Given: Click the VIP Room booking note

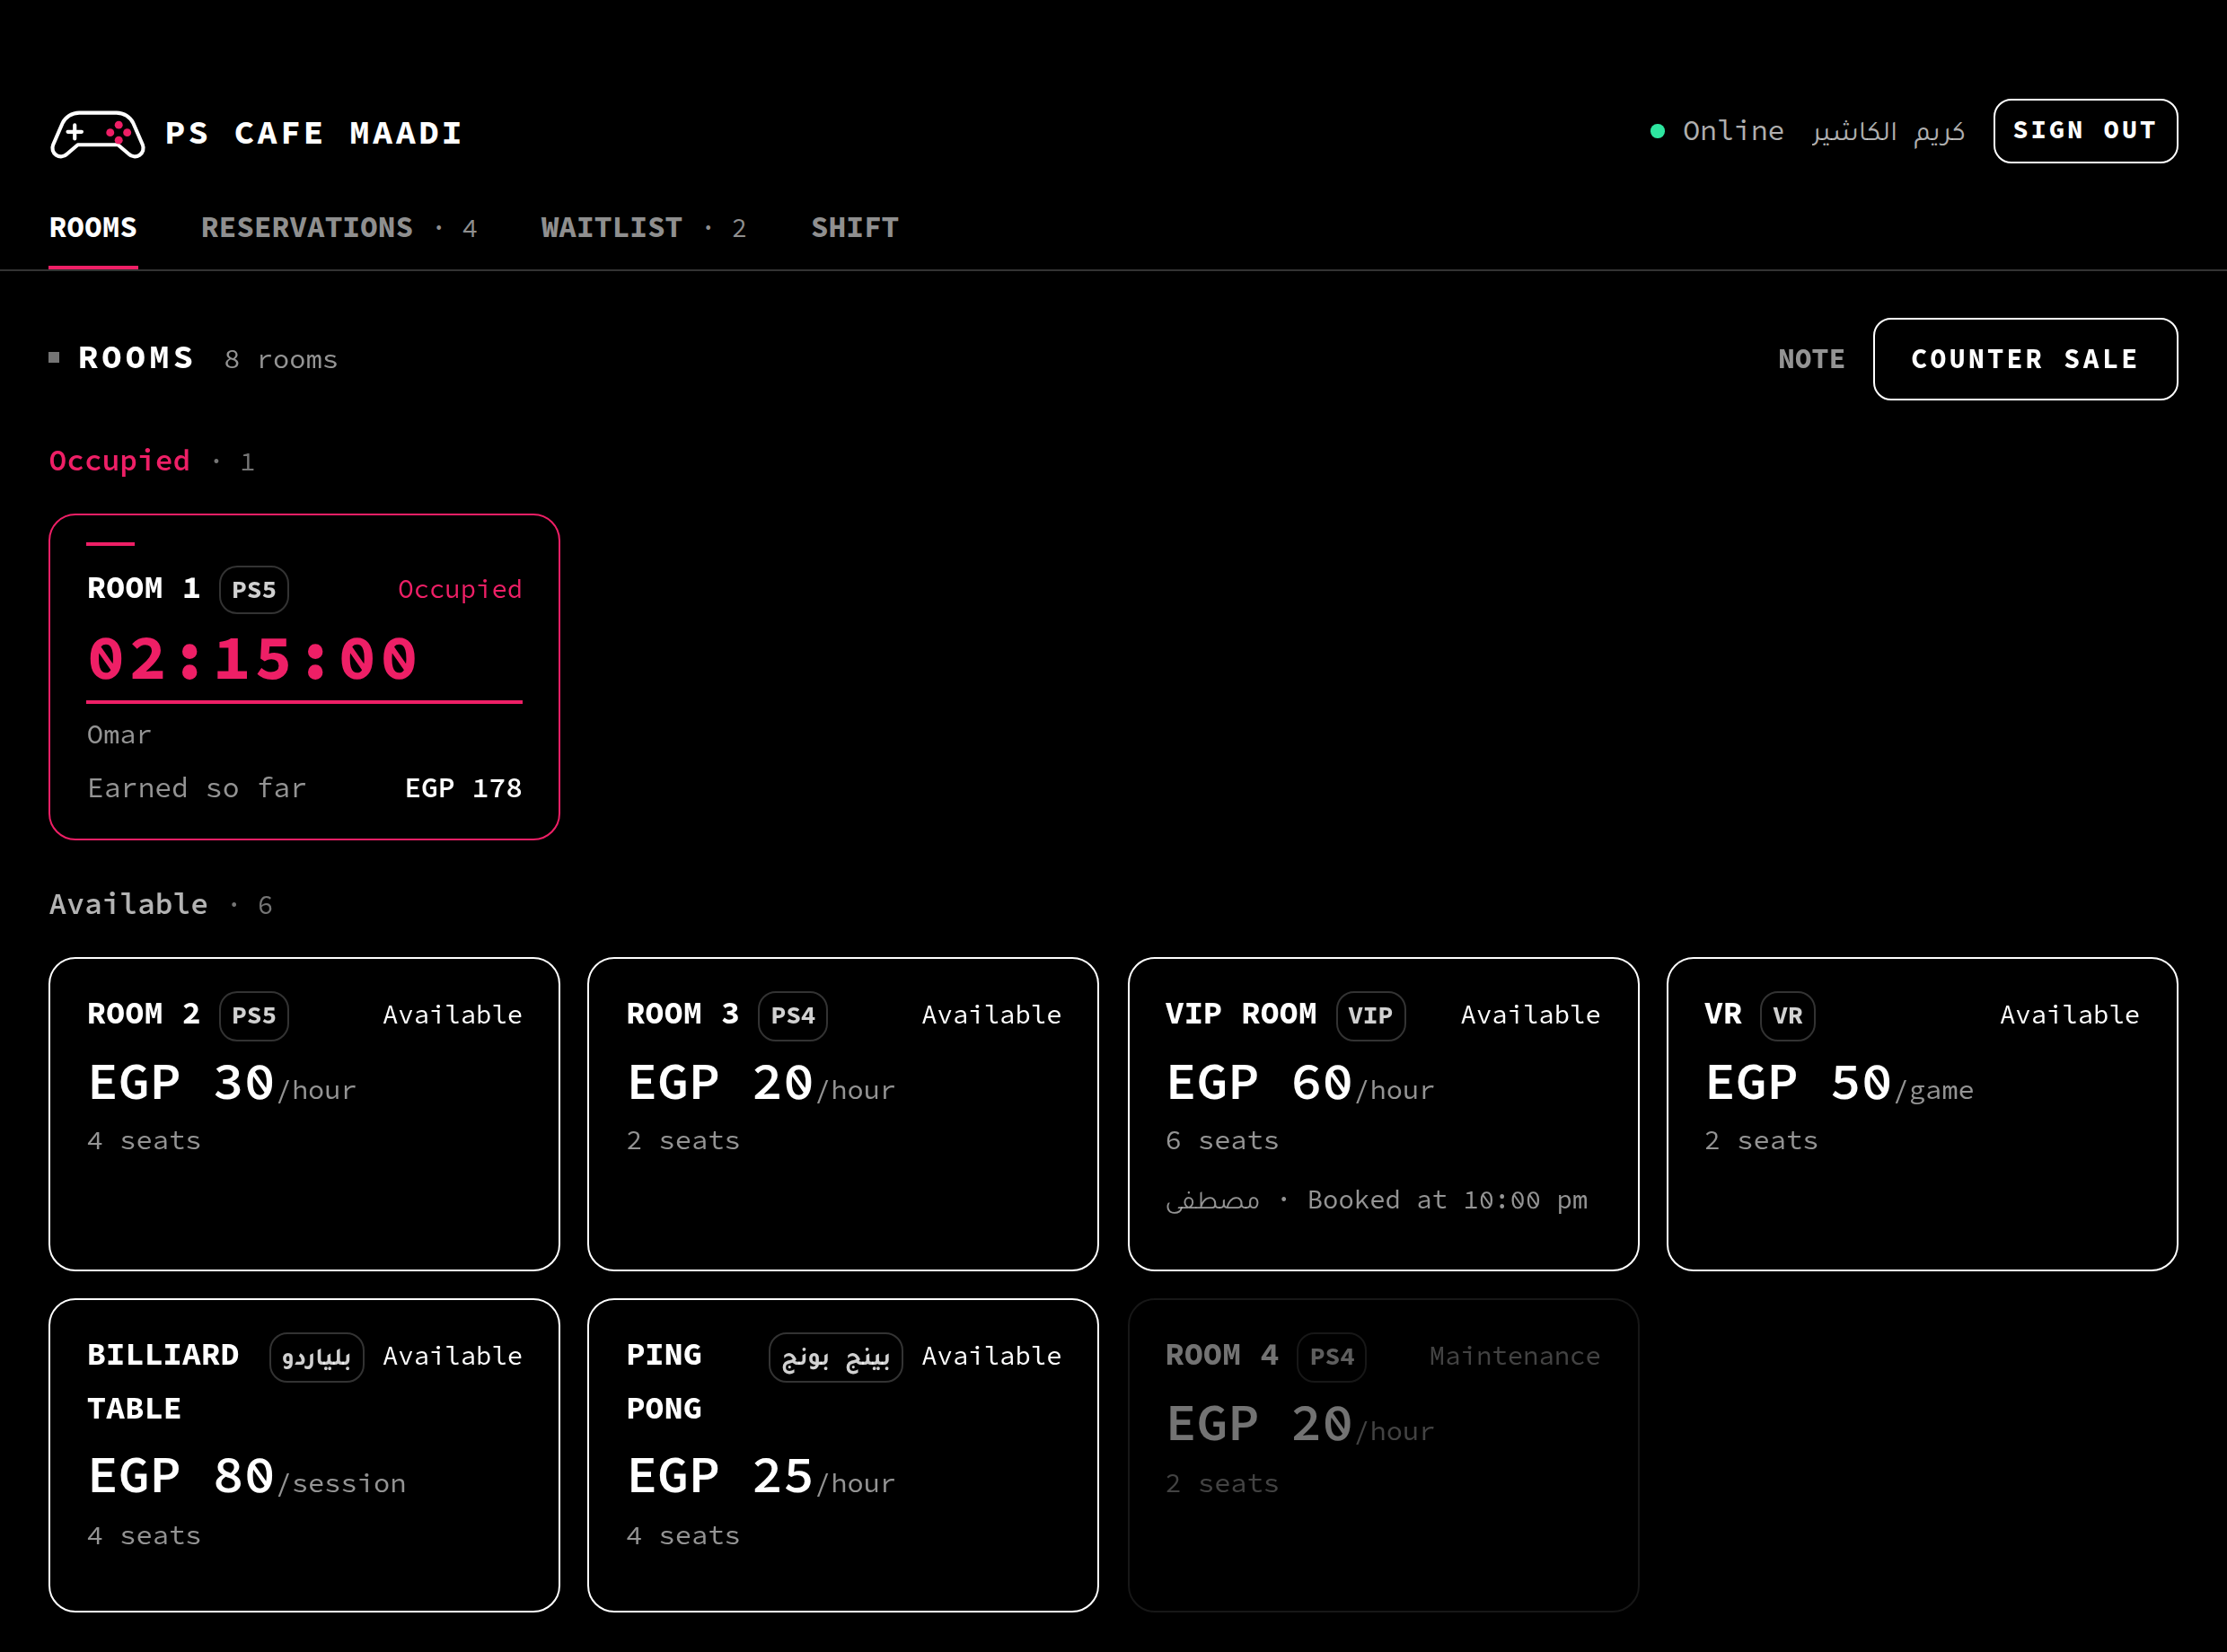Looking at the screenshot, I should [x=1376, y=1200].
